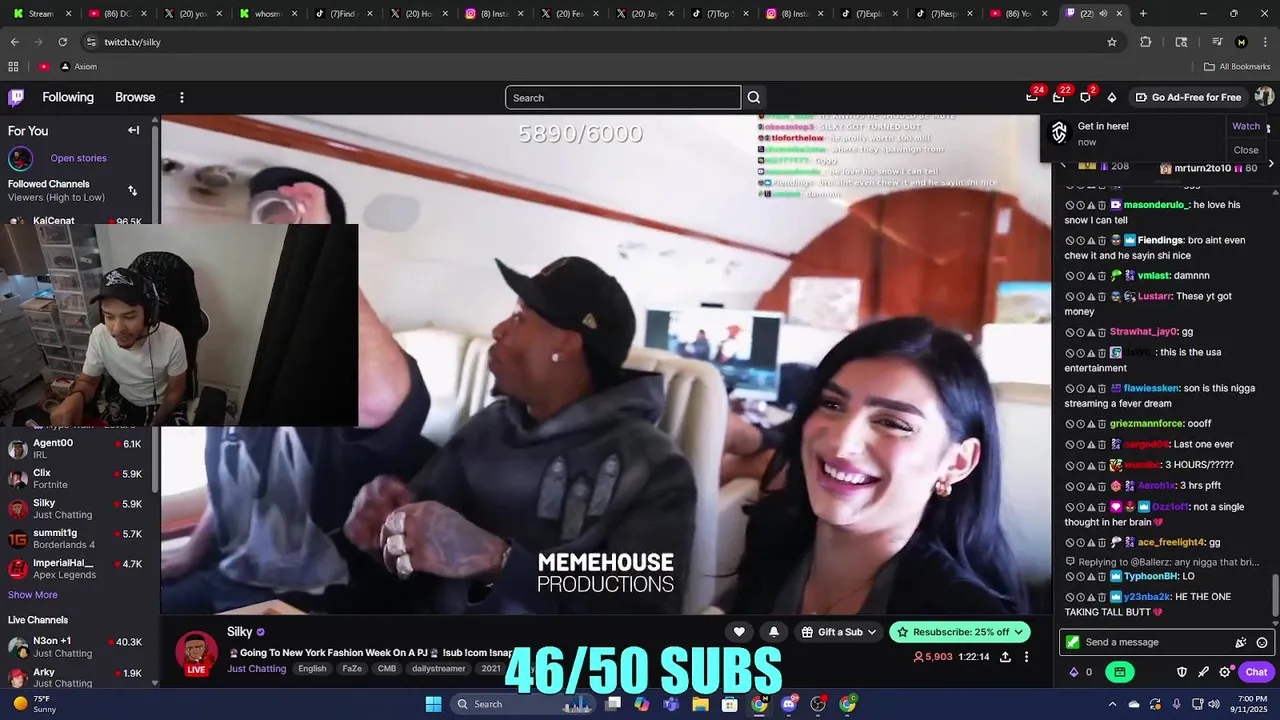Click the dailystreamer tag
The height and width of the screenshot is (720, 1280).
click(439, 669)
